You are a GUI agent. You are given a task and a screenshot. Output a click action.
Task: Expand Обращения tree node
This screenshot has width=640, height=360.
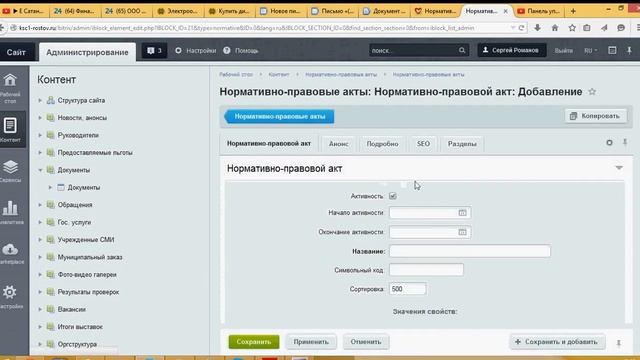coord(40,205)
